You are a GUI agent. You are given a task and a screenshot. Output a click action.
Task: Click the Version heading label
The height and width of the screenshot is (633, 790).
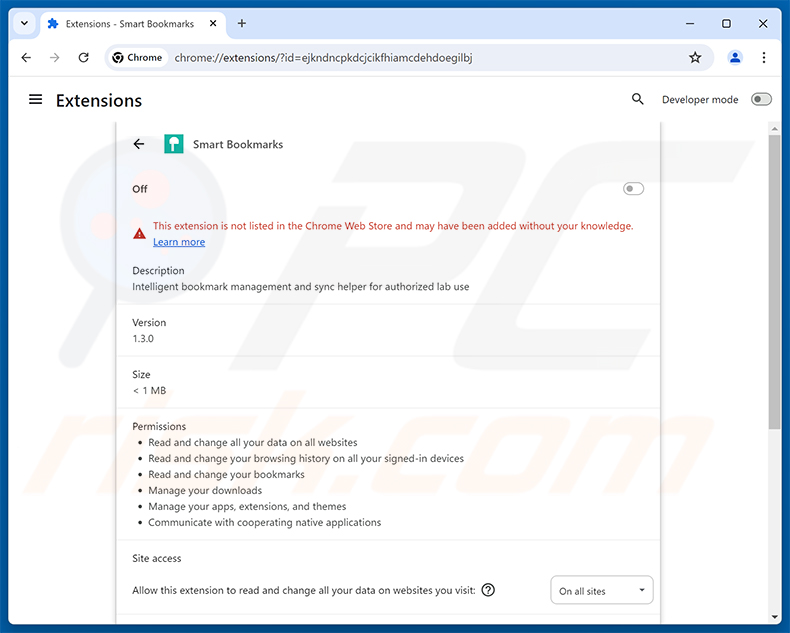coord(149,323)
